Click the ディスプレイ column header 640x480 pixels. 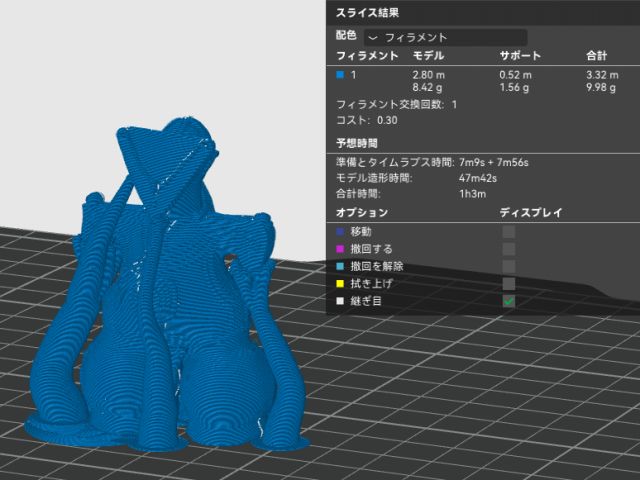pyautogui.click(x=531, y=213)
